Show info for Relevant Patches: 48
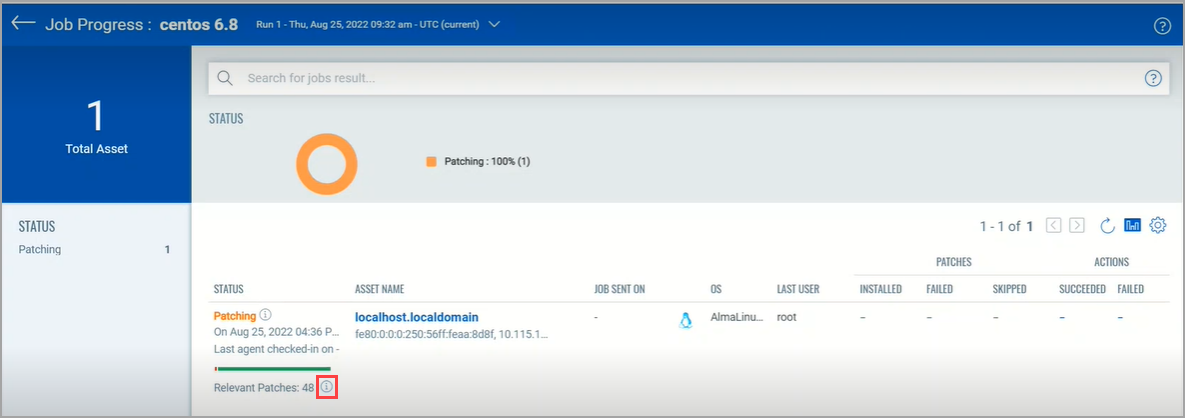1185x418 pixels. (x=326, y=387)
